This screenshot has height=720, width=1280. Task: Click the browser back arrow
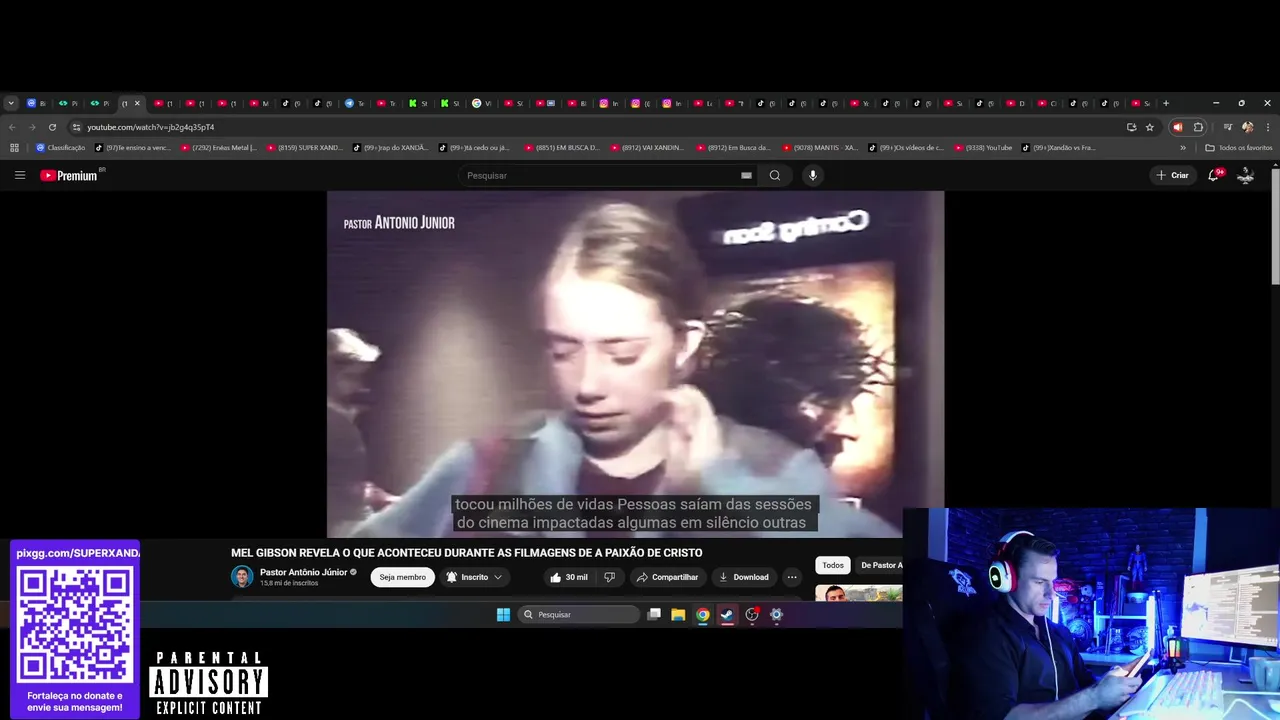click(x=12, y=127)
